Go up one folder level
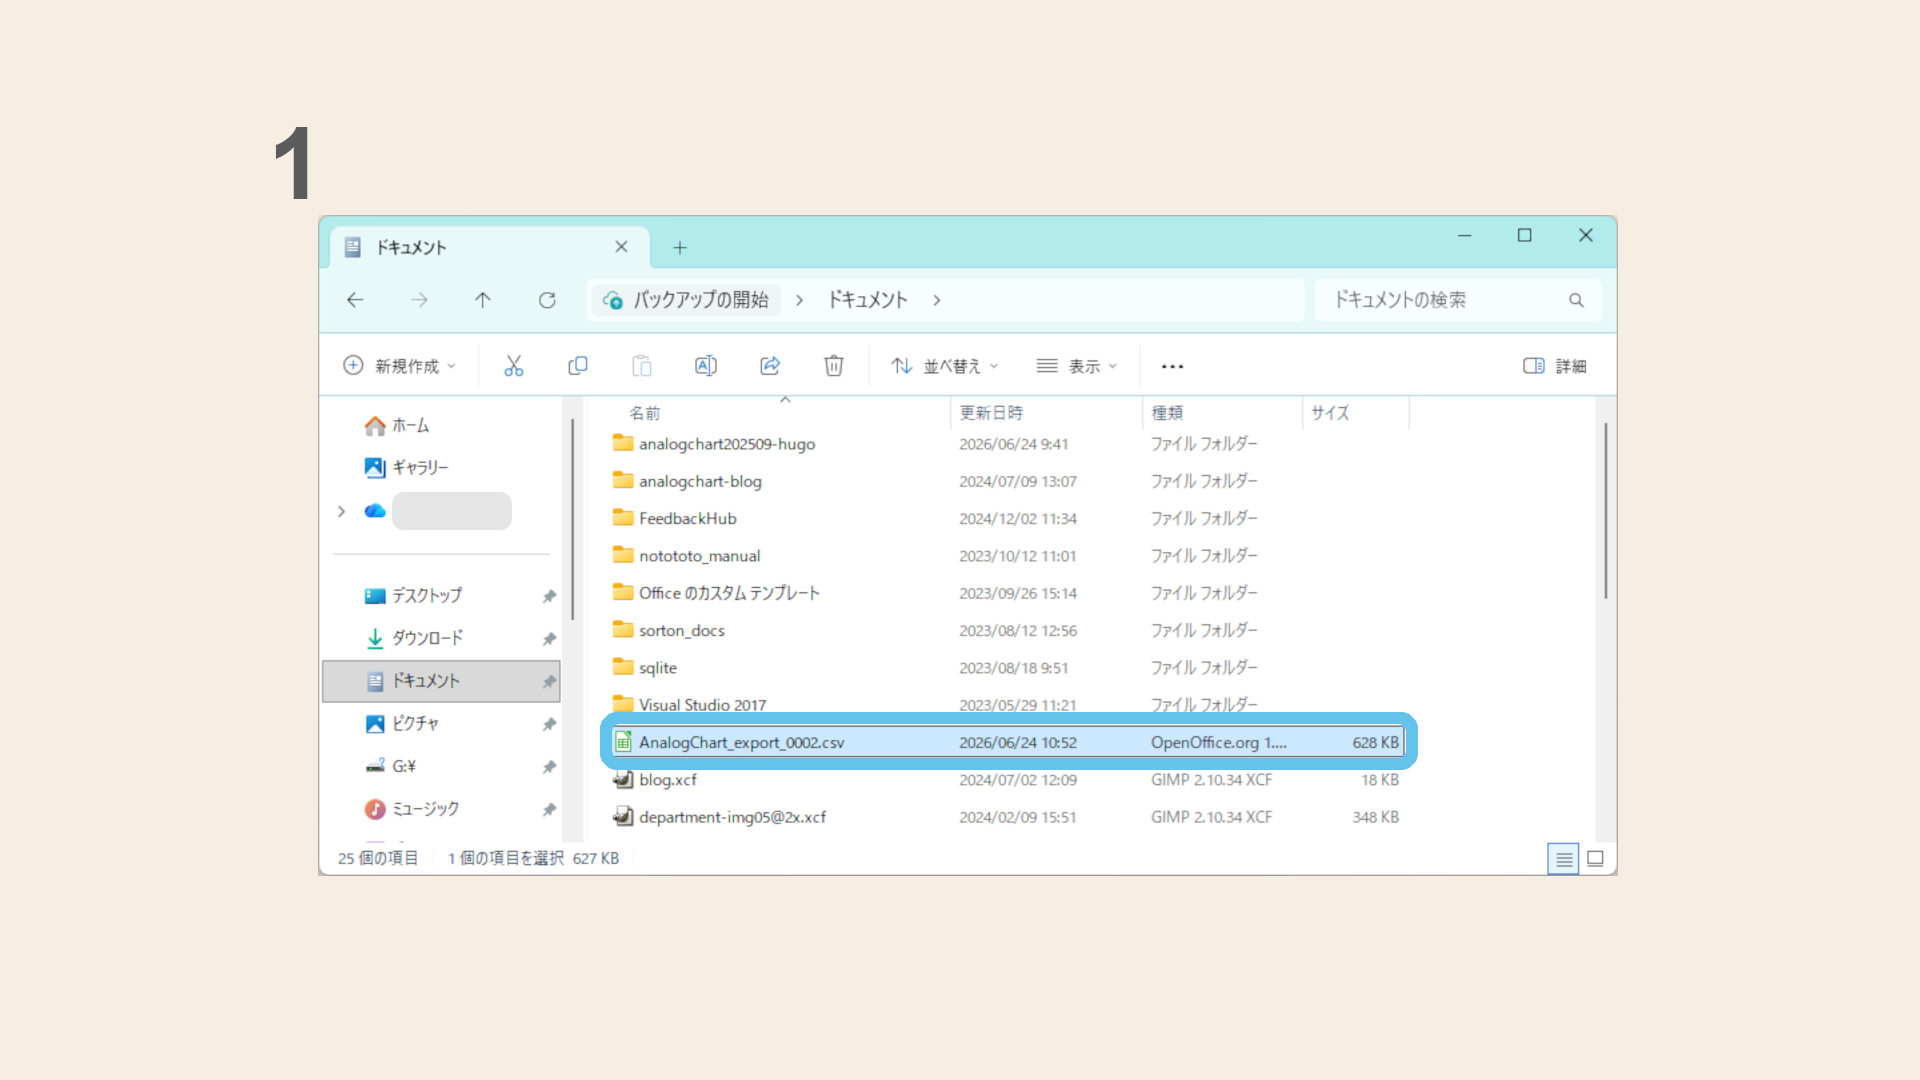Viewport: 1920px width, 1080px height. click(x=483, y=300)
